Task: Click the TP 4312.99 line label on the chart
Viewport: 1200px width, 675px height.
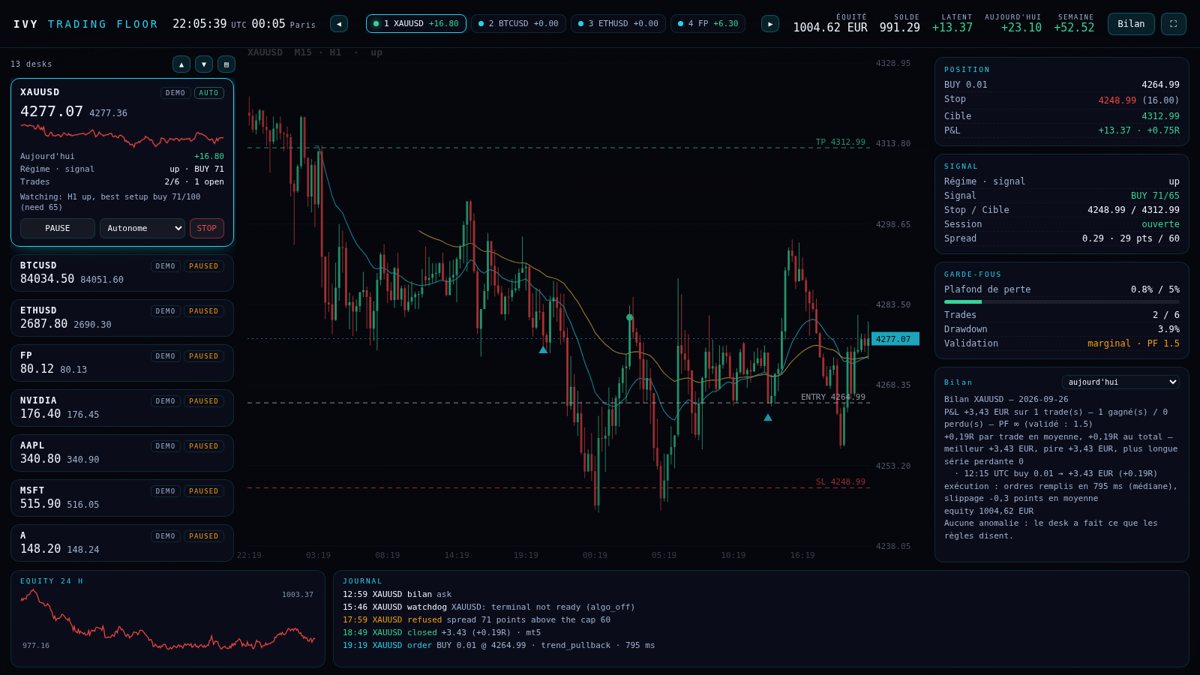Action: coord(841,142)
